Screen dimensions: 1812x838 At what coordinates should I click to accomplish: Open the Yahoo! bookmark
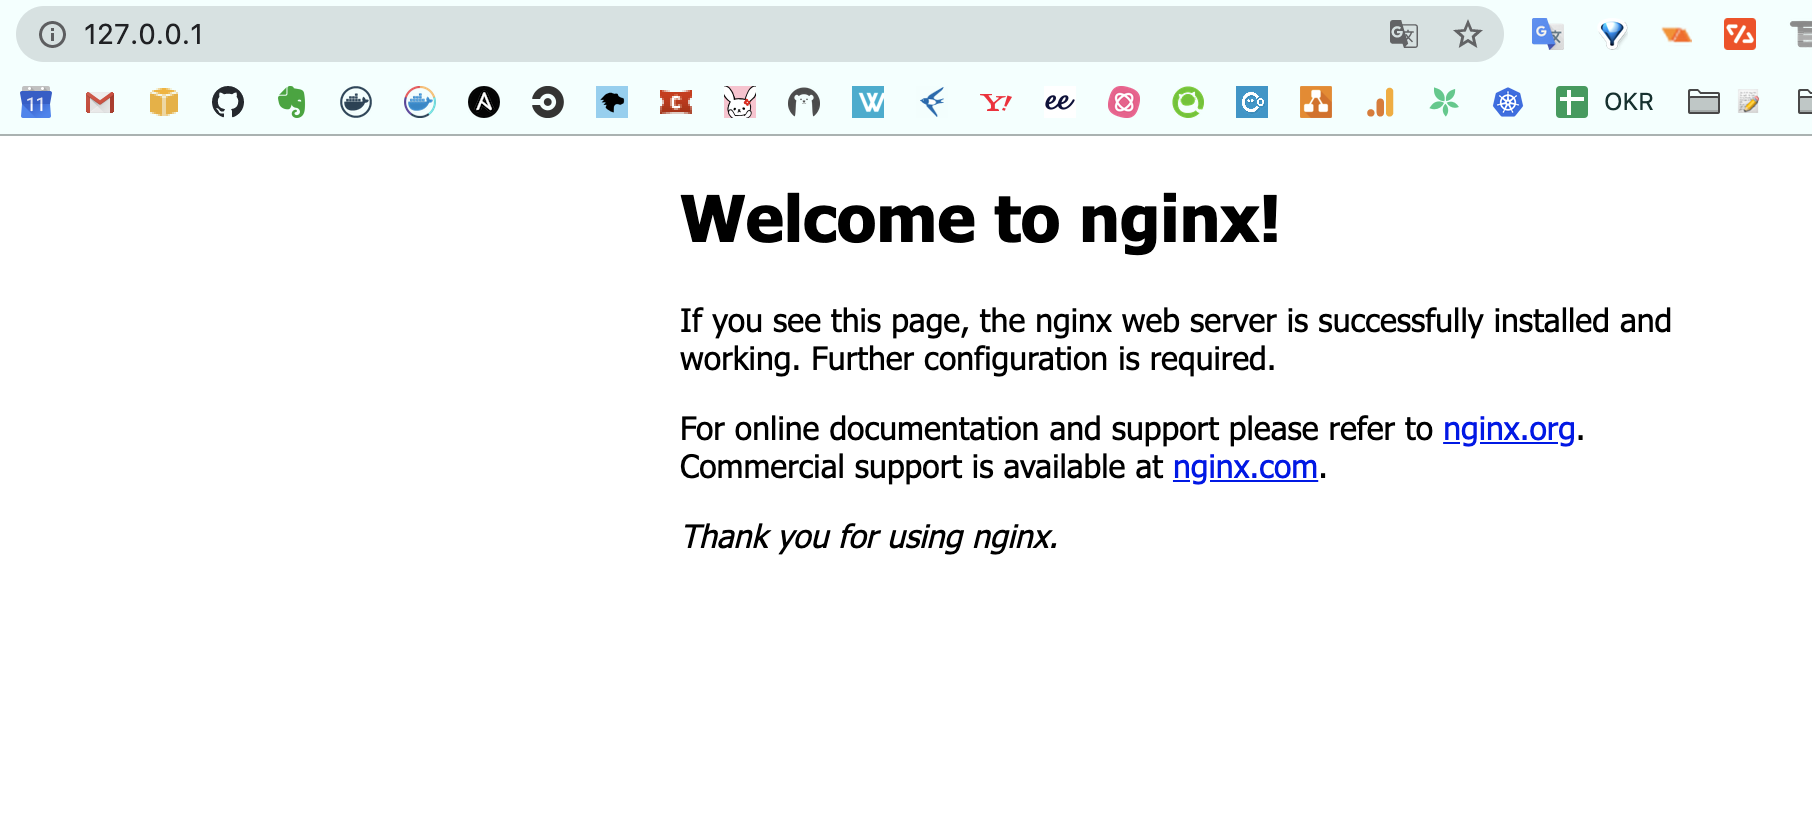[996, 102]
